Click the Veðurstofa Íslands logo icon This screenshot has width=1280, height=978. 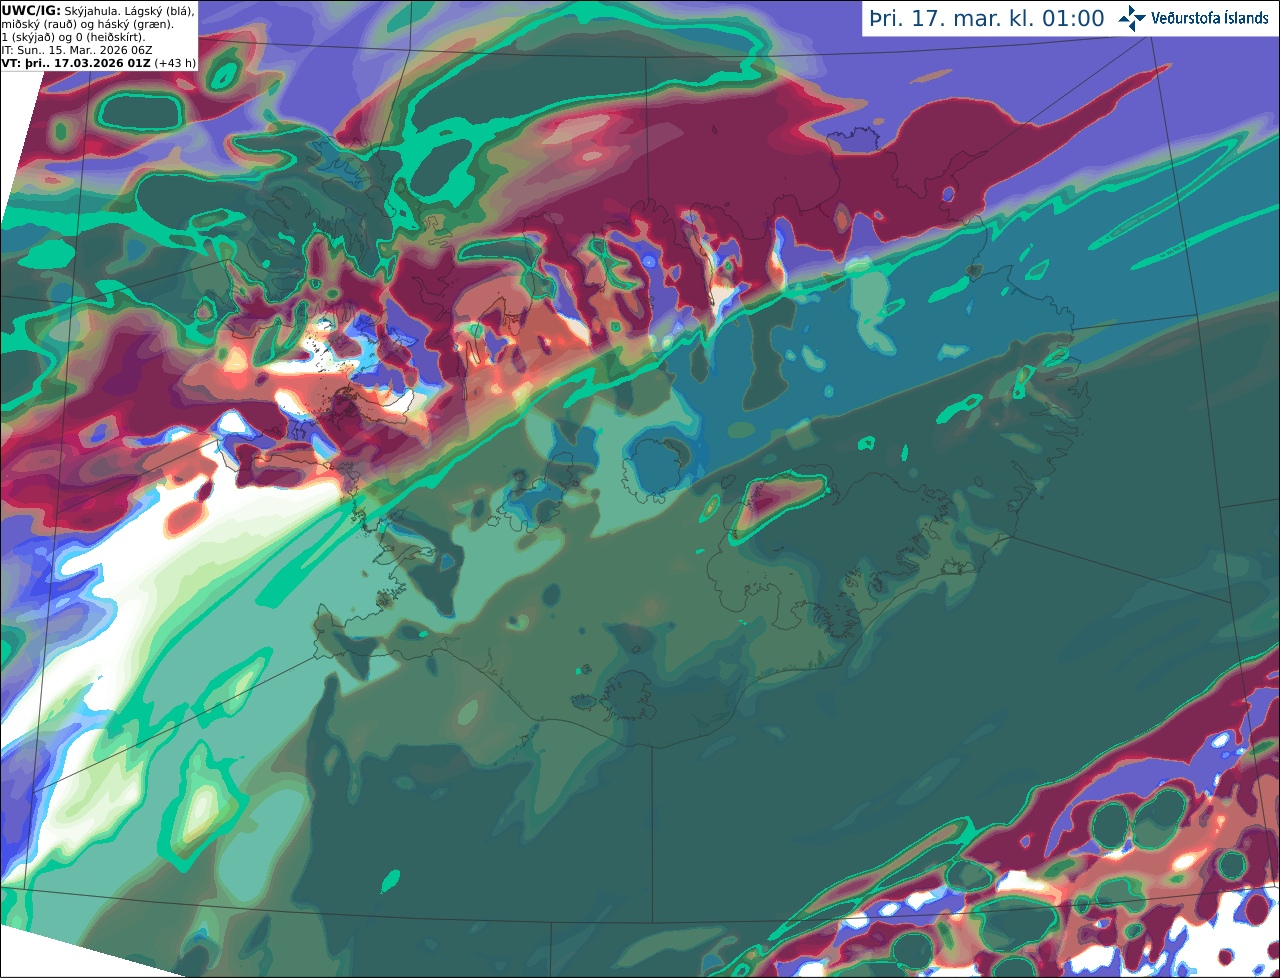tap(1131, 18)
